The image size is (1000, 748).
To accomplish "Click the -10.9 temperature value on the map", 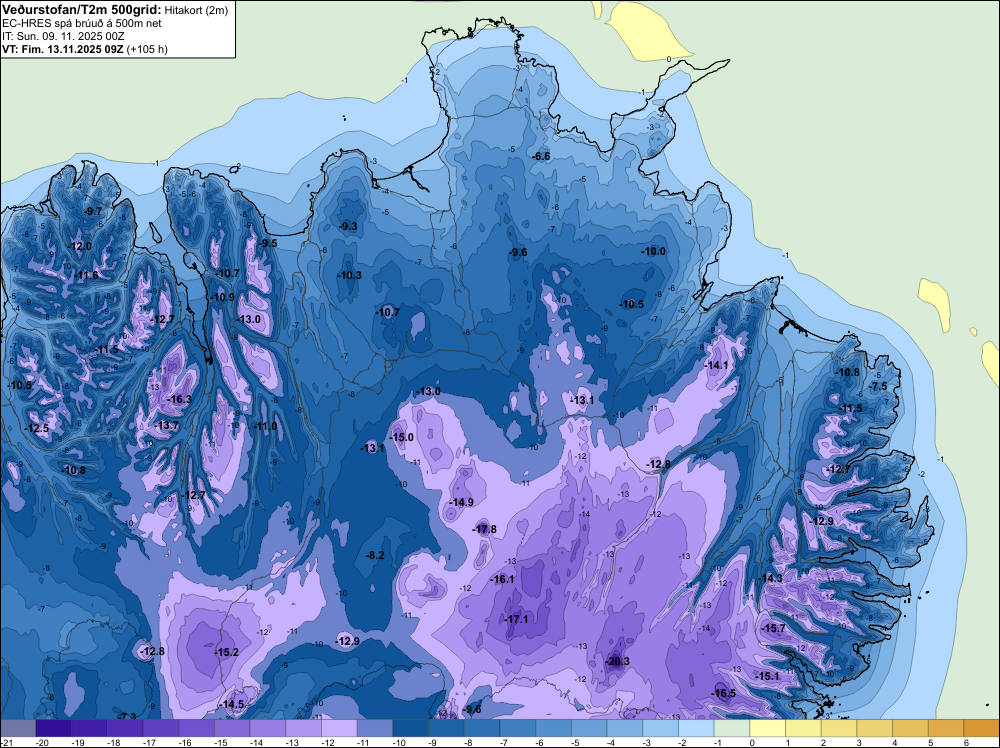I will click(223, 297).
